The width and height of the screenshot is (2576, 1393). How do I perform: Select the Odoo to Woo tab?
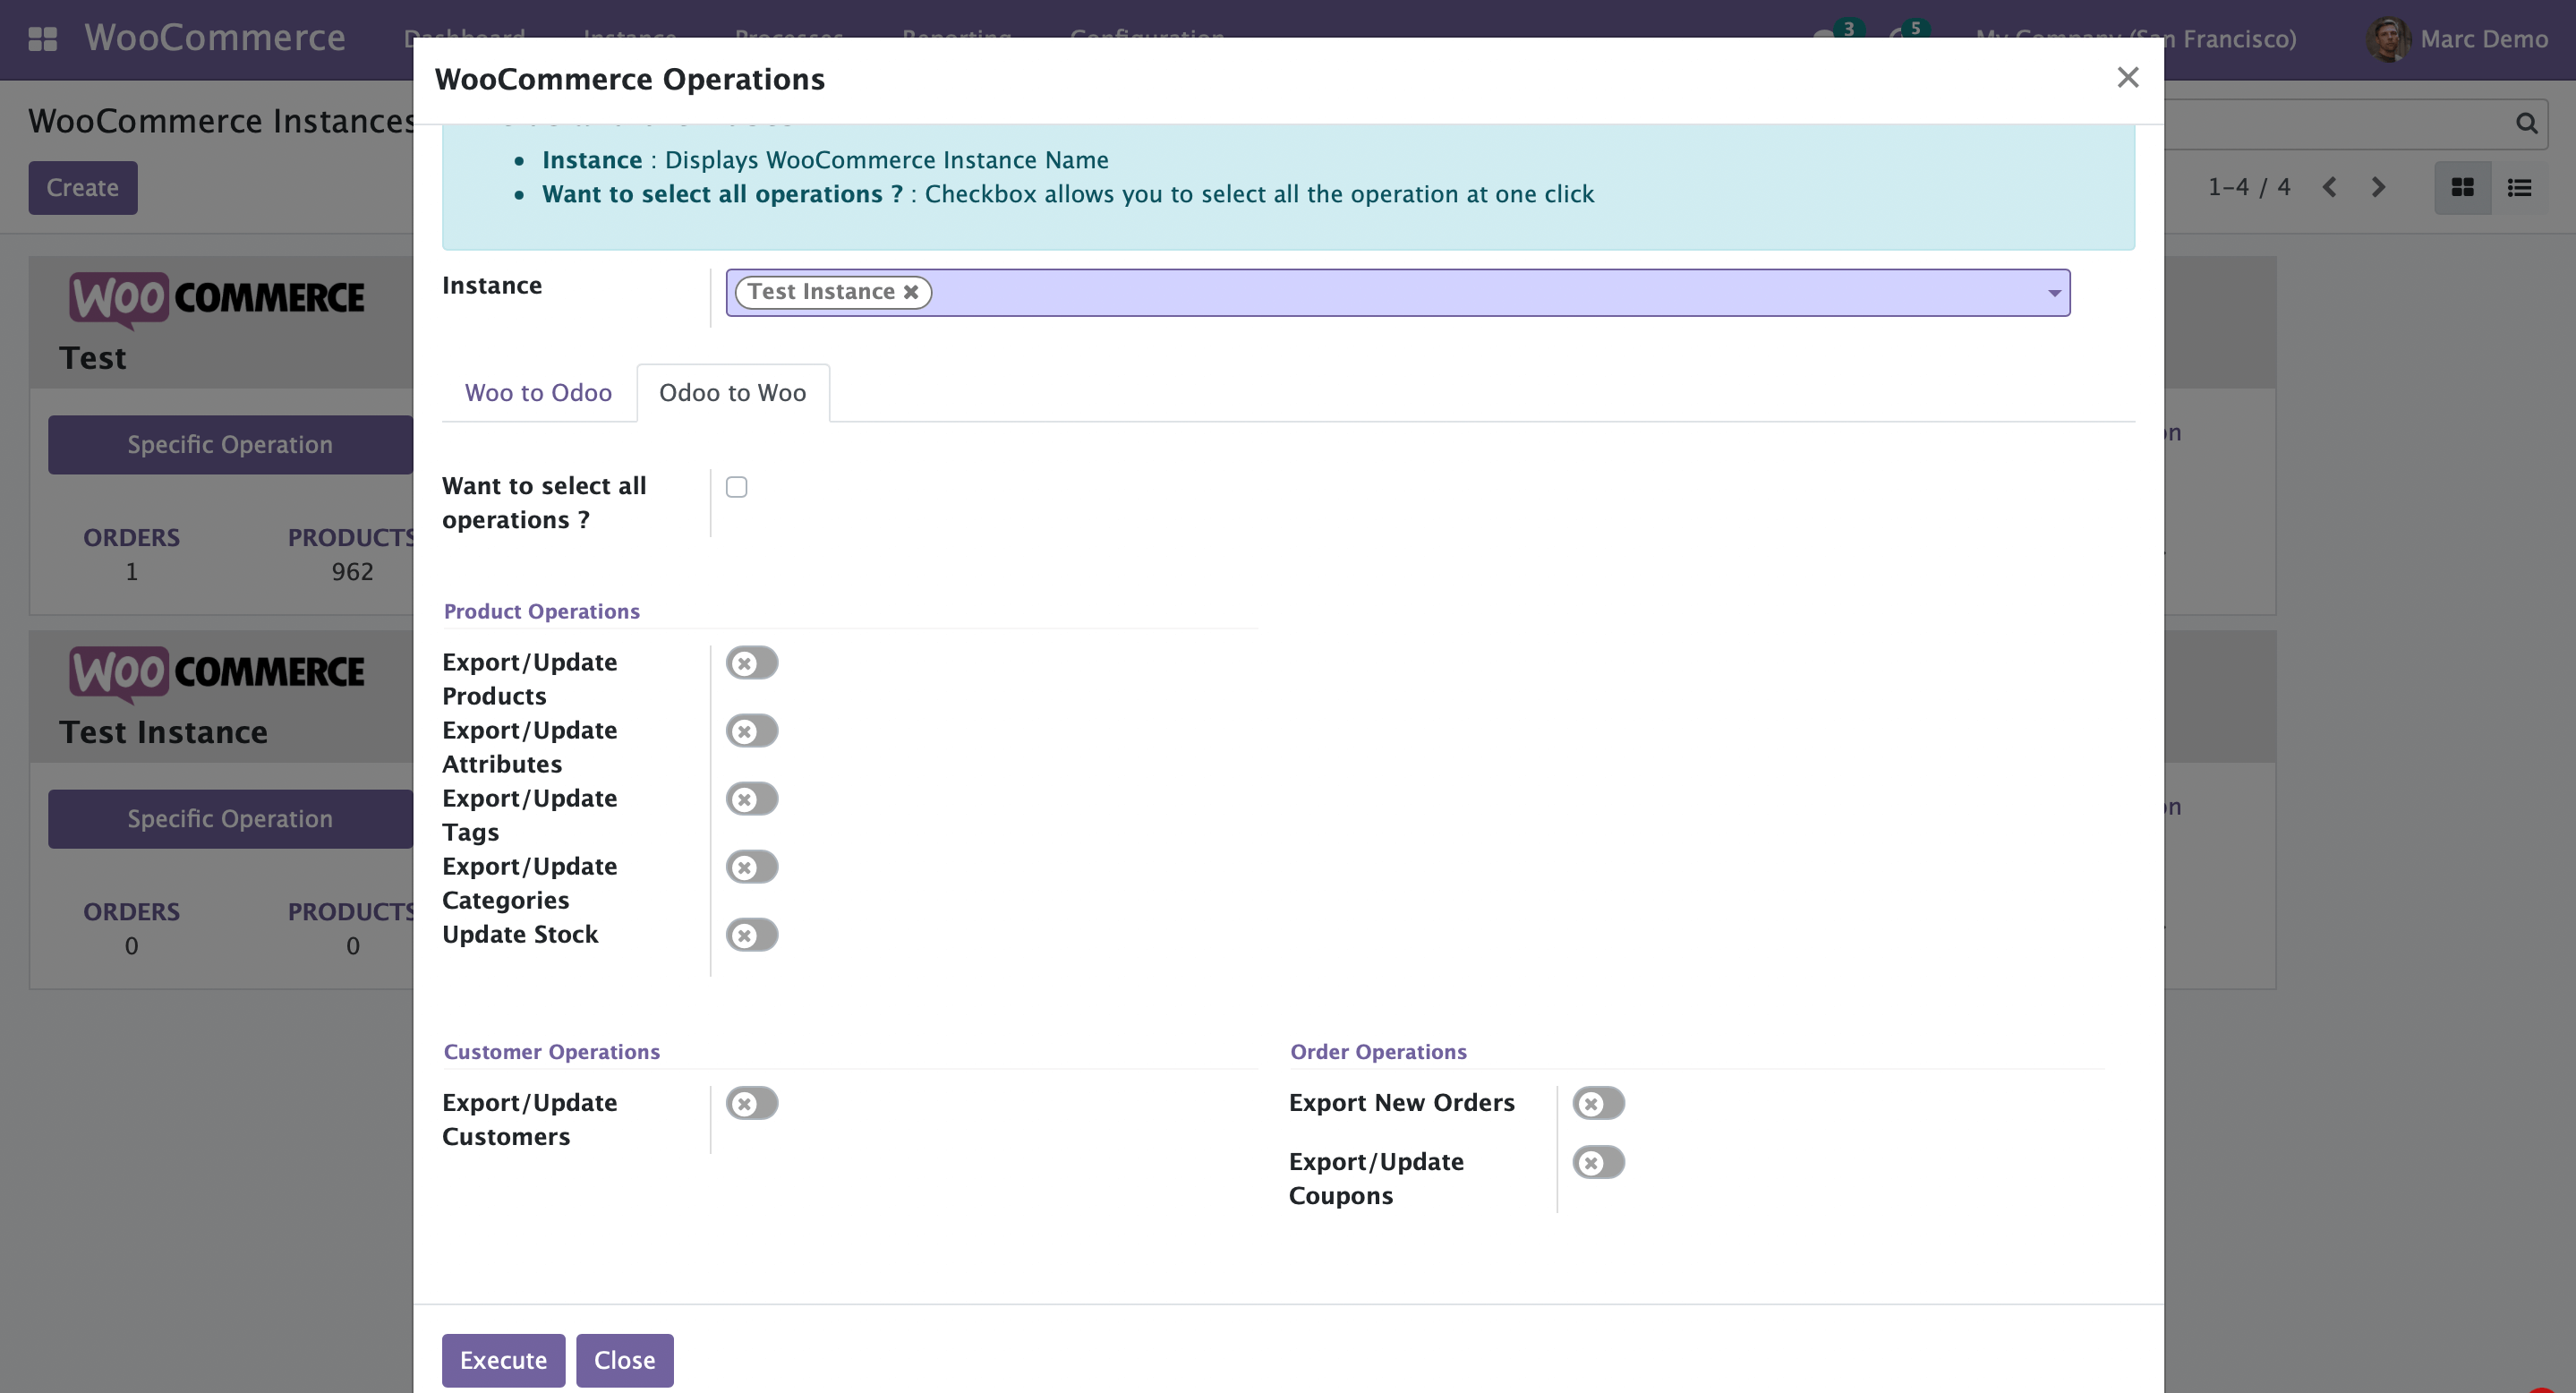pyautogui.click(x=732, y=393)
